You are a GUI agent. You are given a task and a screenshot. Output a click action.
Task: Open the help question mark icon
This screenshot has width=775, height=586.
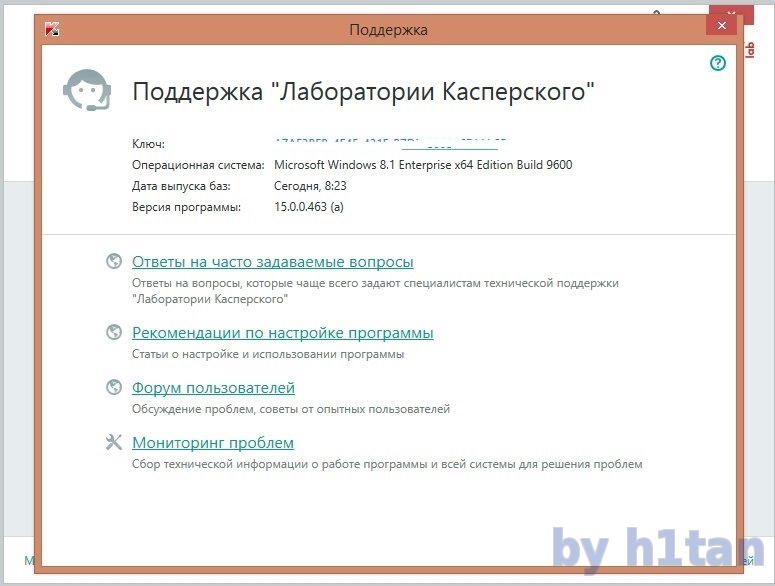point(718,63)
